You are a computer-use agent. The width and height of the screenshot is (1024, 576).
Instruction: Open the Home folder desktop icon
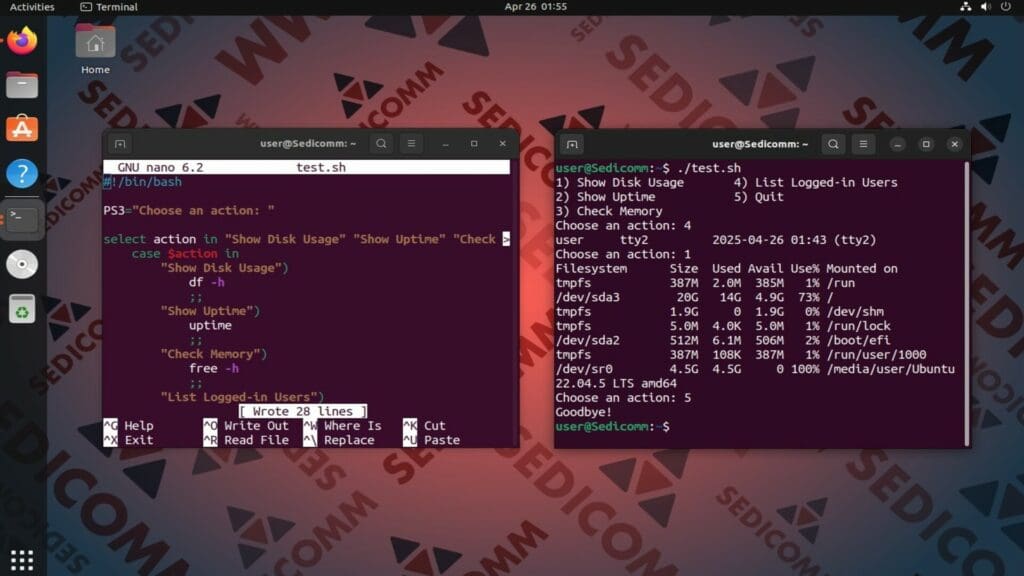point(95,50)
